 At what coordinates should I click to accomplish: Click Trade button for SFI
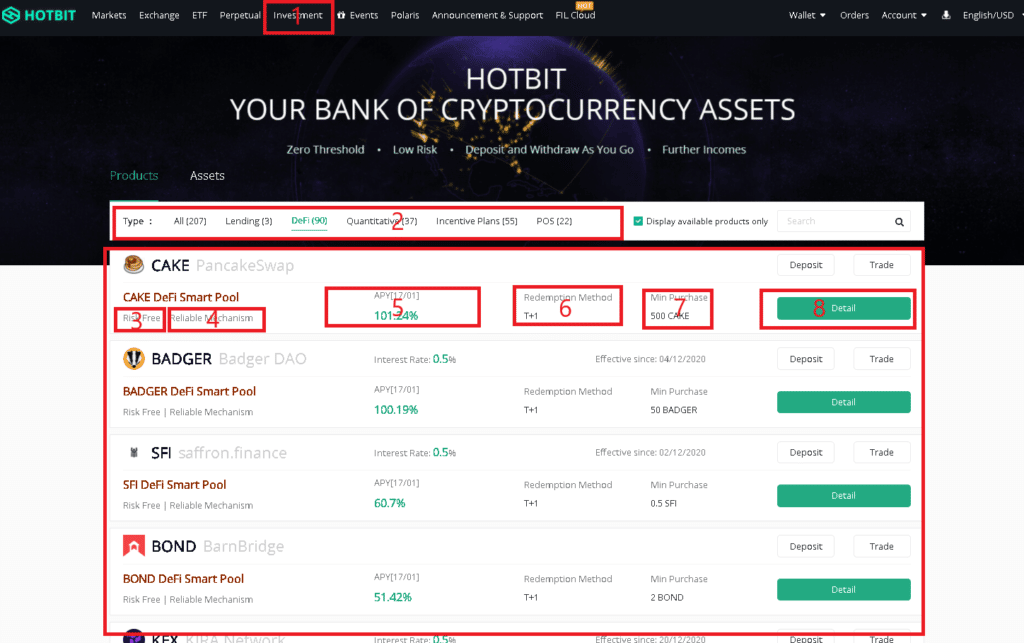(x=882, y=452)
